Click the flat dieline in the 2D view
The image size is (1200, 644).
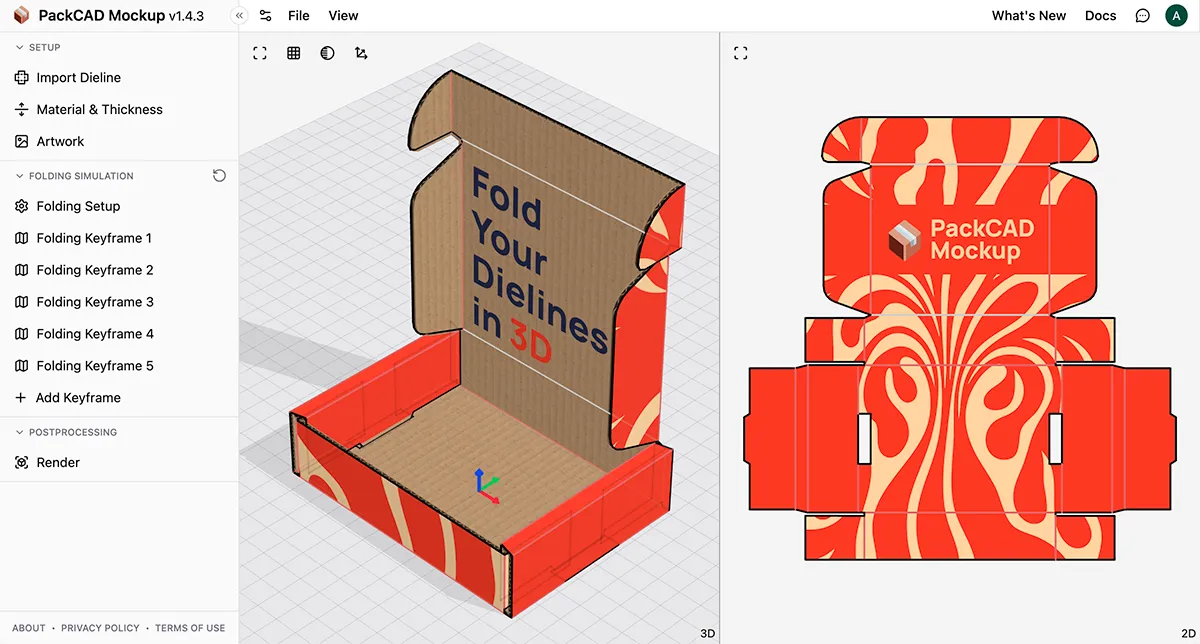pyautogui.click(x=959, y=337)
